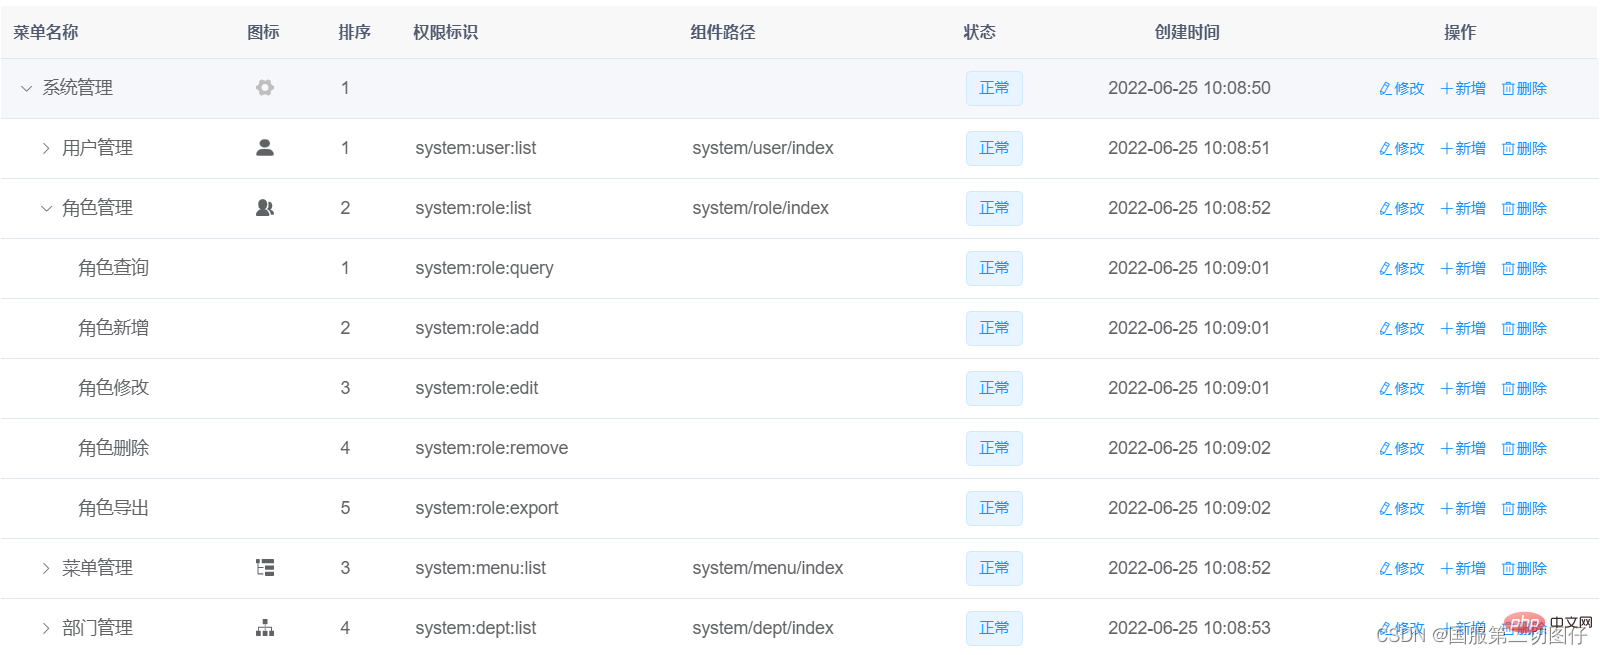Click 修改 for the 角色新增 row
This screenshot has height=655, width=1603.
coord(1402,329)
